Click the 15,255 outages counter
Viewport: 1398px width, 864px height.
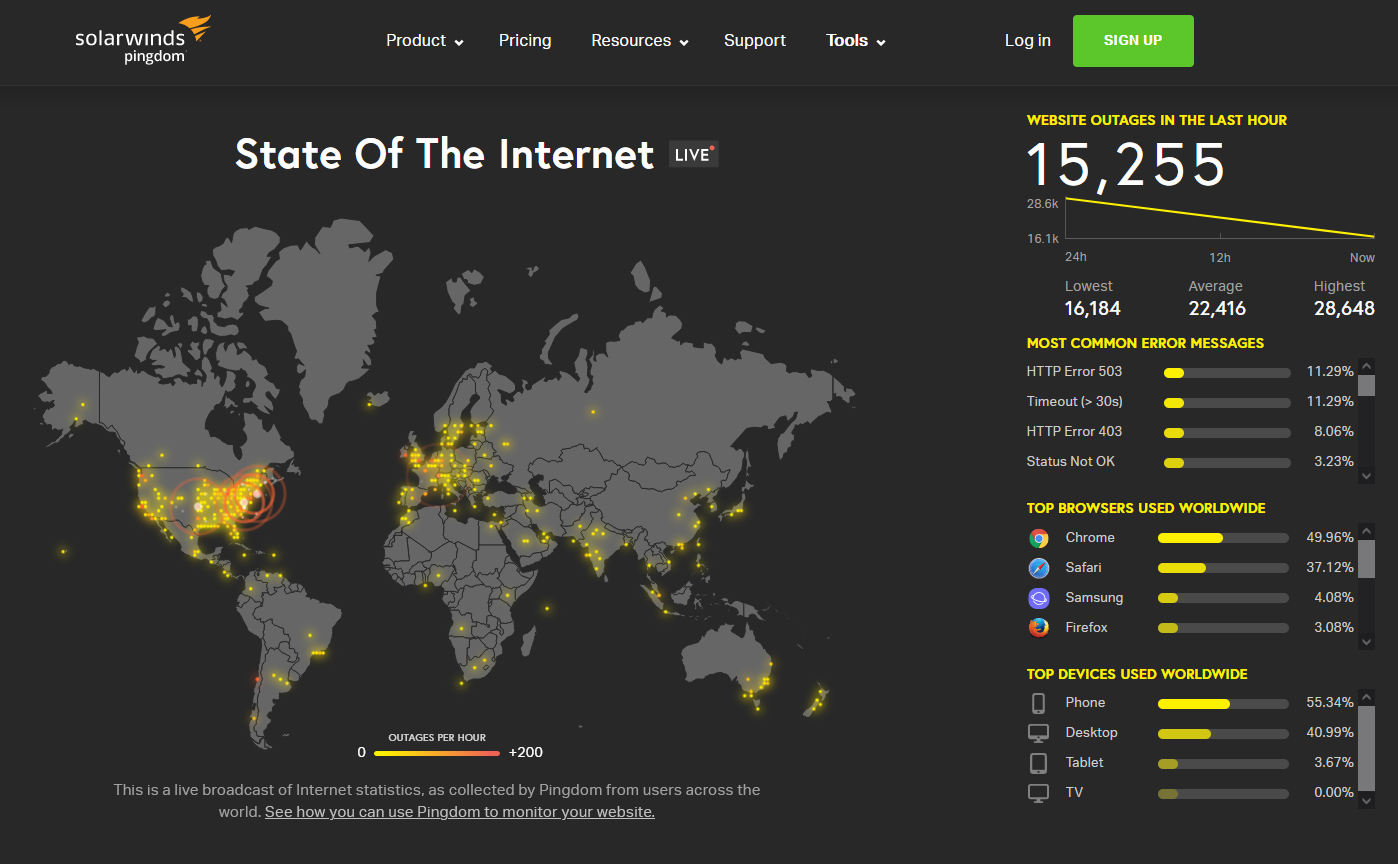point(1127,165)
